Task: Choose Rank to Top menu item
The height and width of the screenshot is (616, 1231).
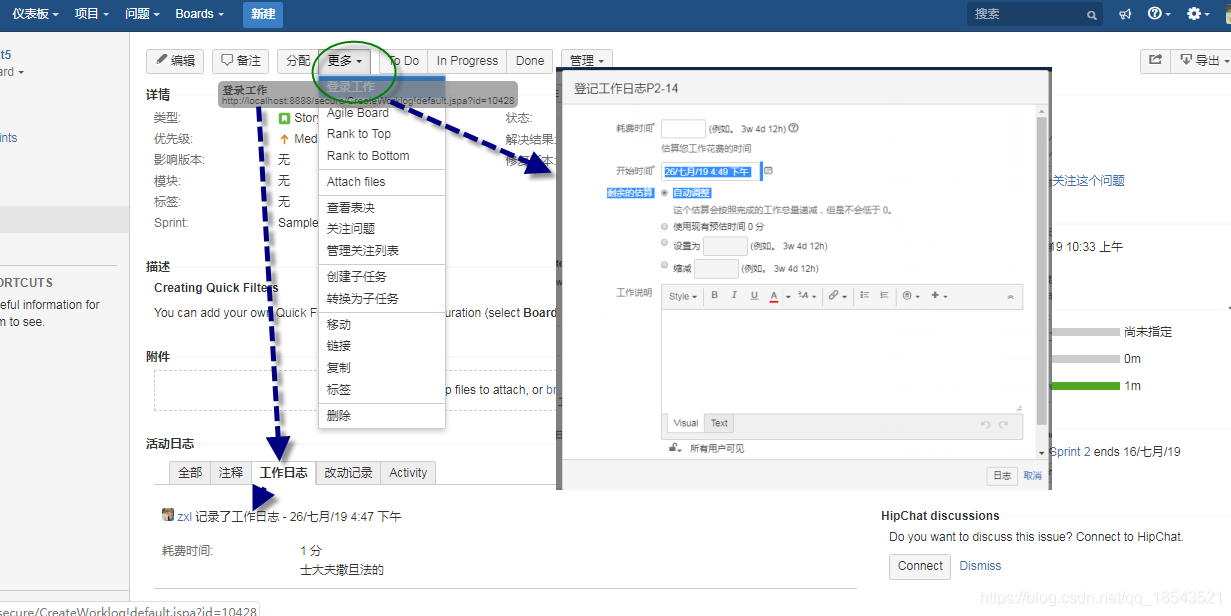Action: [381, 134]
